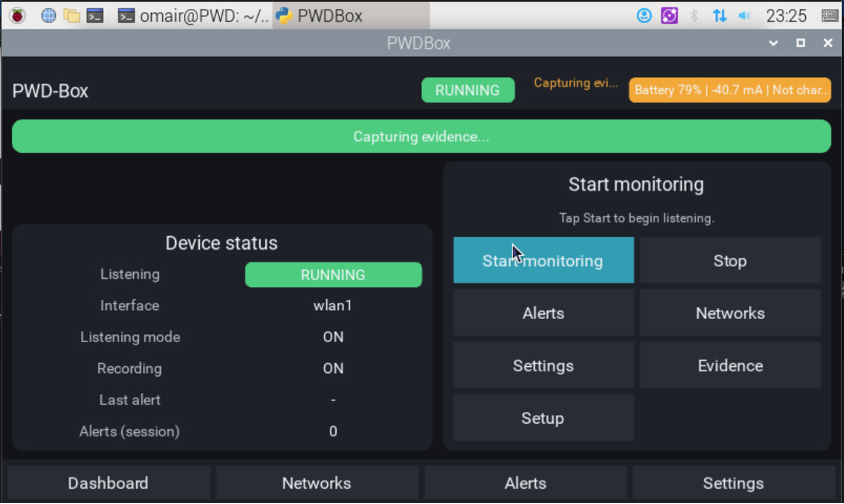This screenshot has height=504, width=844.
Task: Click the orange Capturing evi... header text
Action: point(575,83)
